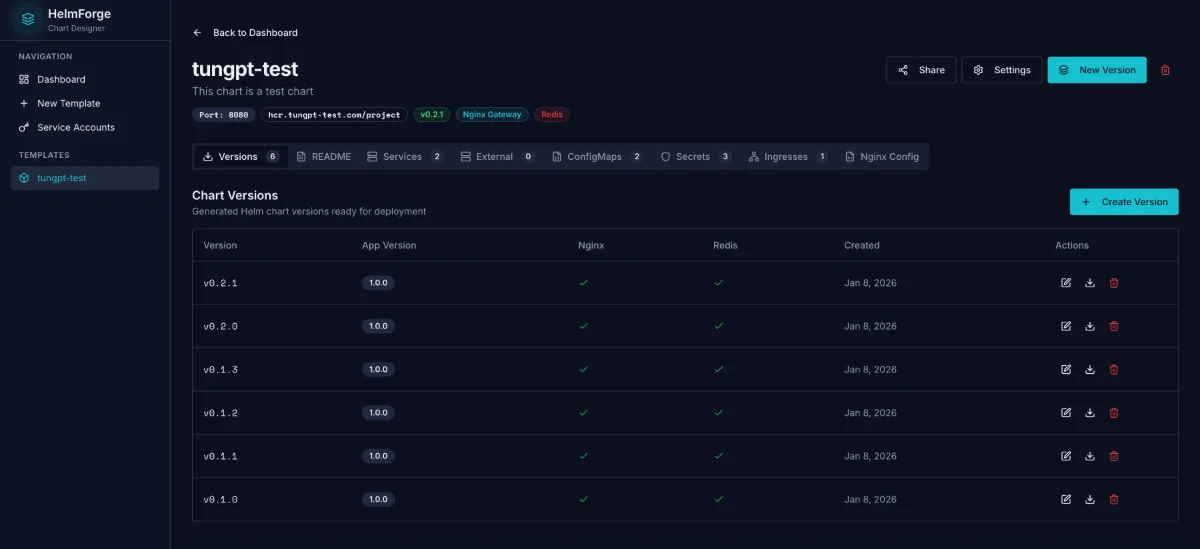Screen dimensions: 1200x549
Task: Click the HelmForge logo icon
Action: tap(28, 19)
